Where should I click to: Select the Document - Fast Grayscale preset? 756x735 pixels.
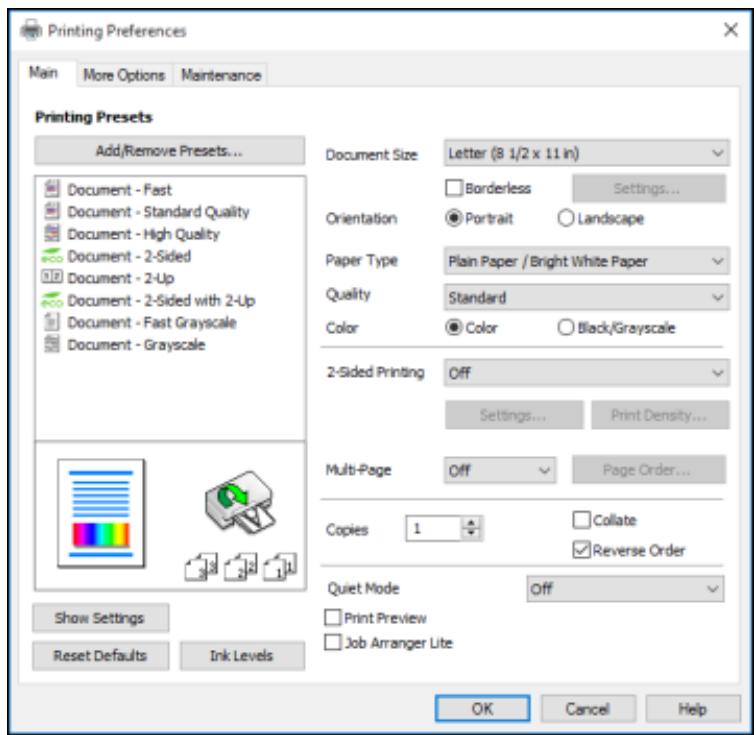pos(152,322)
